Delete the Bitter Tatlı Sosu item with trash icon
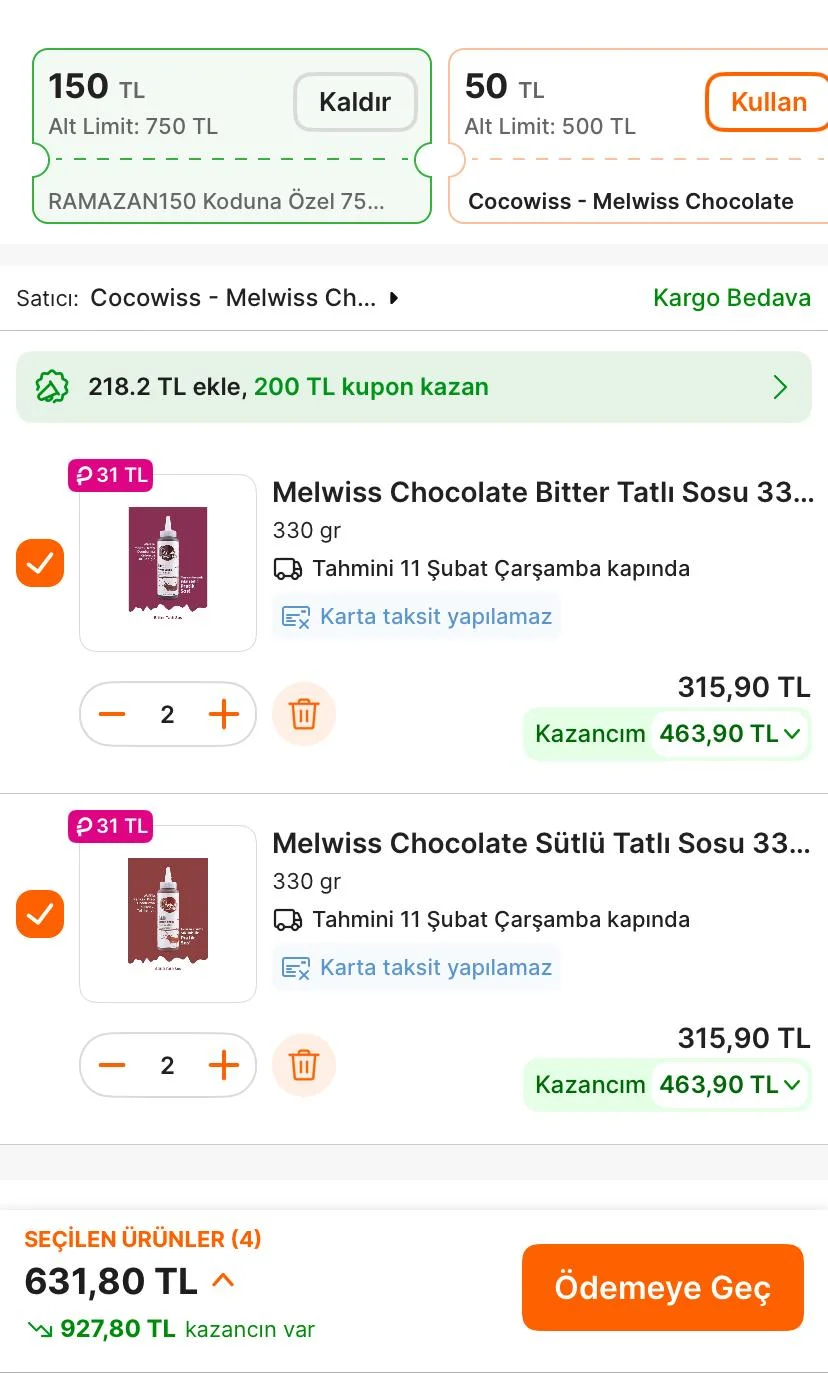Screen dimensions: 828x1373 (x=304, y=714)
